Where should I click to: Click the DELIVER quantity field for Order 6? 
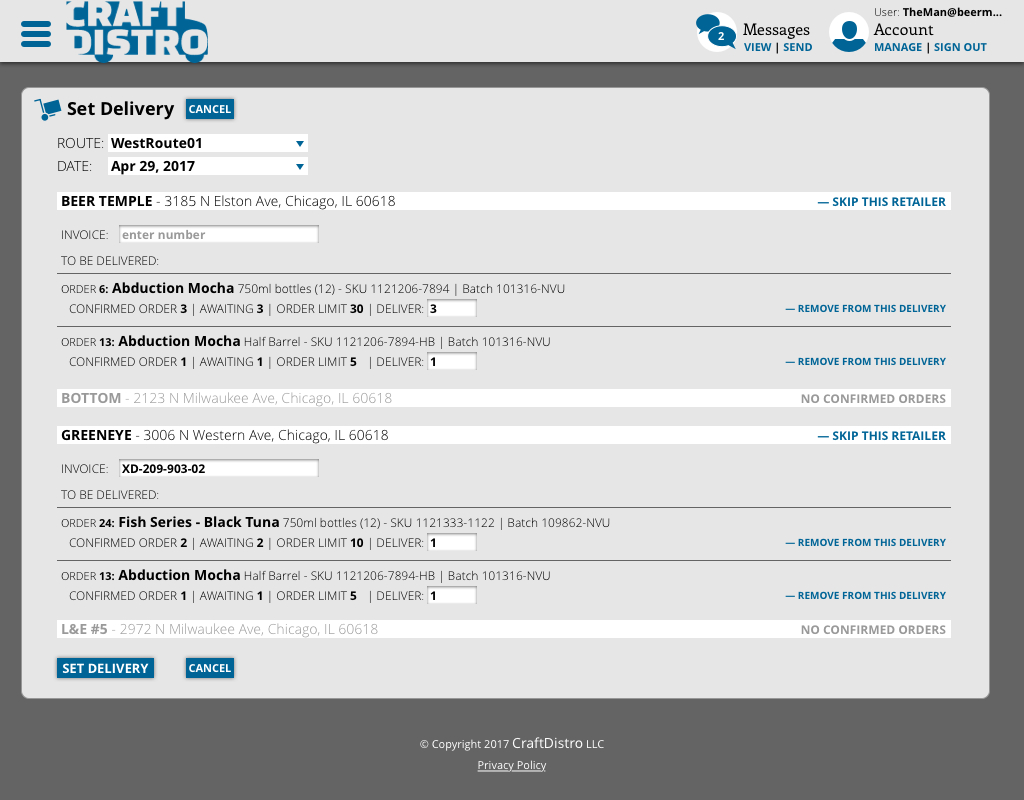tap(451, 308)
